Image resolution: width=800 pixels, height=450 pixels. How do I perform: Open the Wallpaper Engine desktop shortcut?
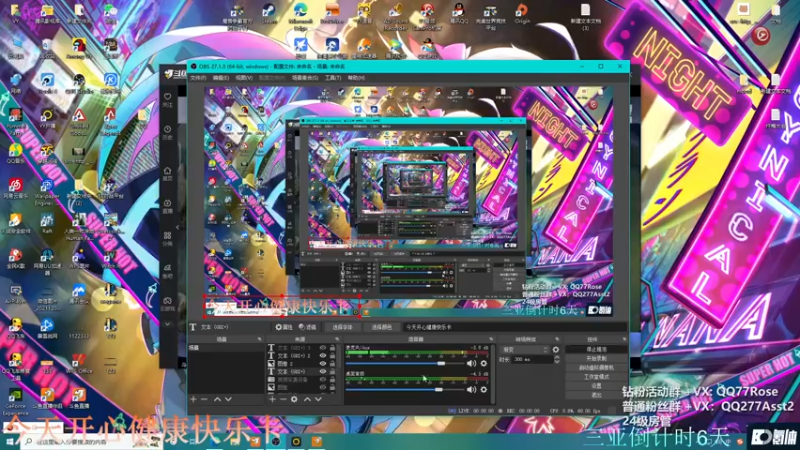[47, 191]
